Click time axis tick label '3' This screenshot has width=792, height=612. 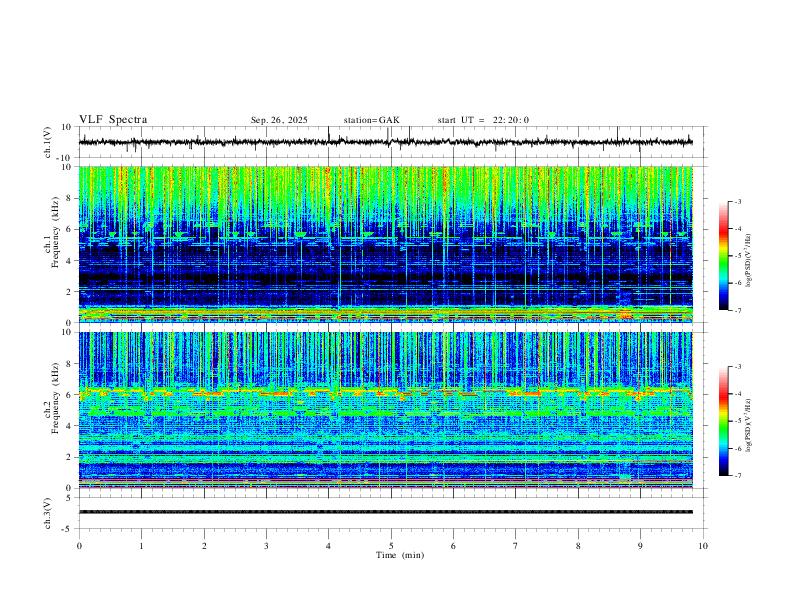[266, 546]
